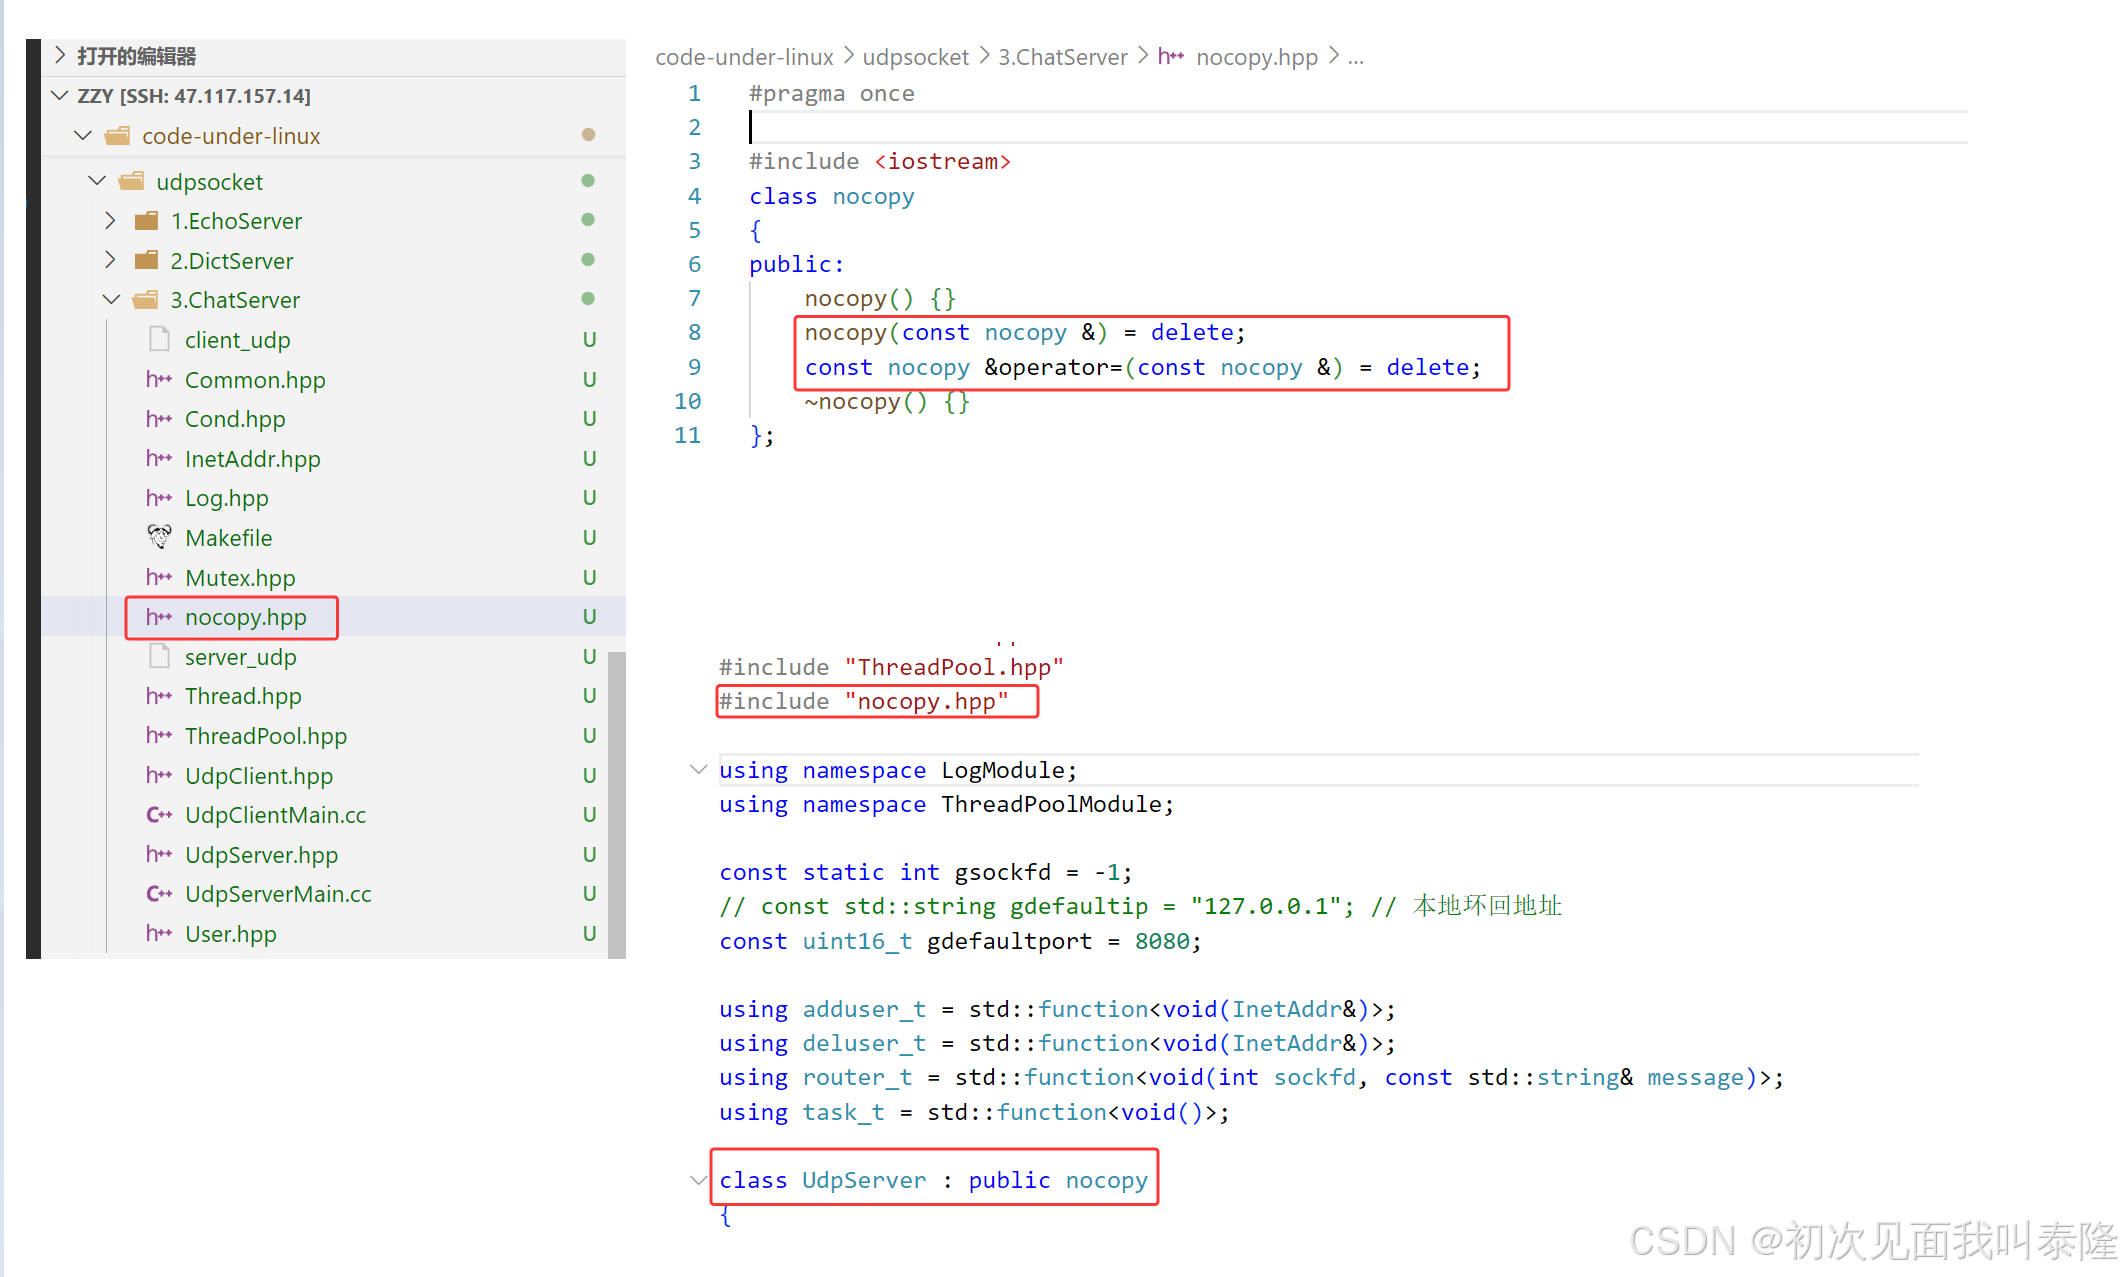This screenshot has width=2123, height=1277.
Task: Open ThreadPool.hpp in the file tree
Action: tap(265, 736)
